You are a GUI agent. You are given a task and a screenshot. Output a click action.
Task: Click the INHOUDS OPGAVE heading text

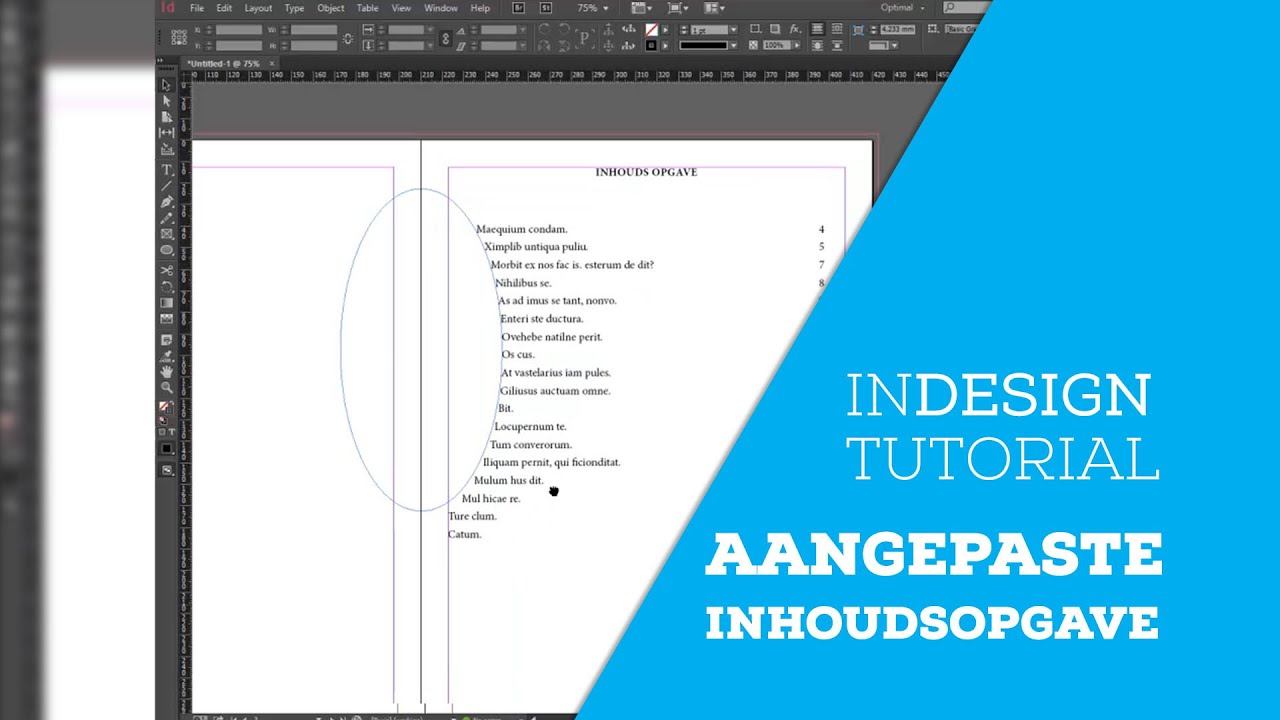646,173
